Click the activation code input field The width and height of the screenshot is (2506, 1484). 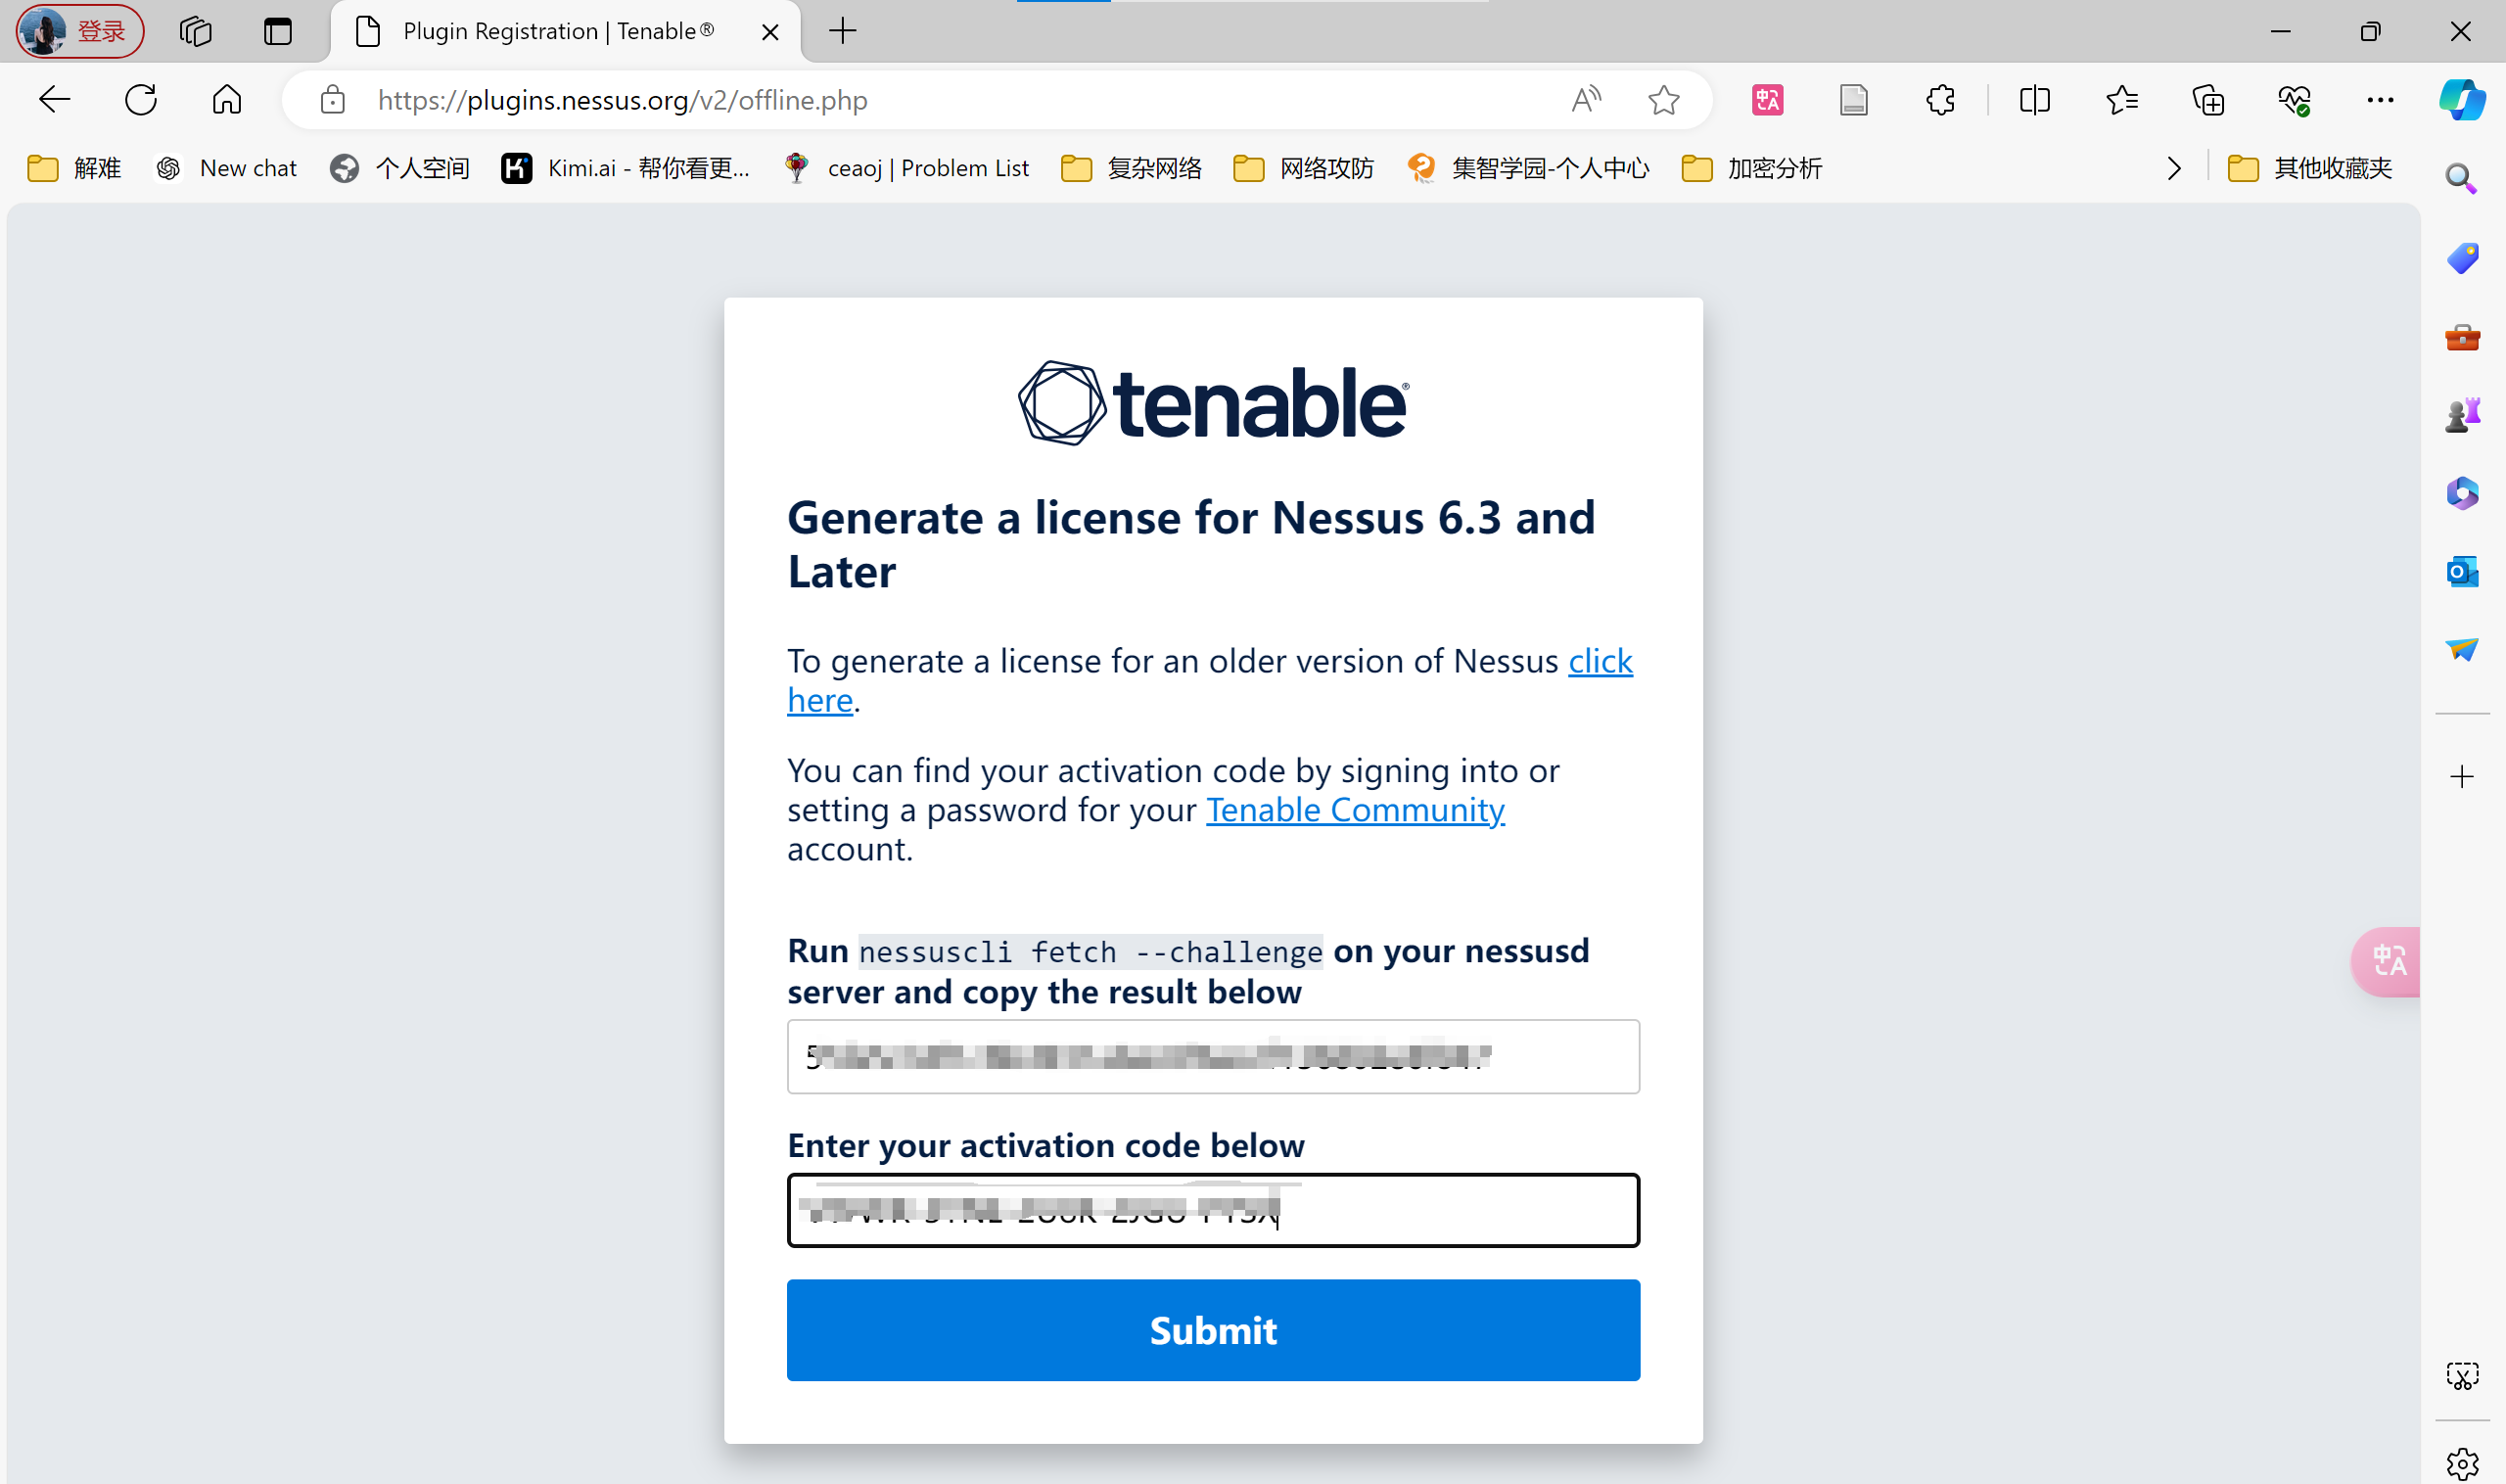pyautogui.click(x=1213, y=1210)
